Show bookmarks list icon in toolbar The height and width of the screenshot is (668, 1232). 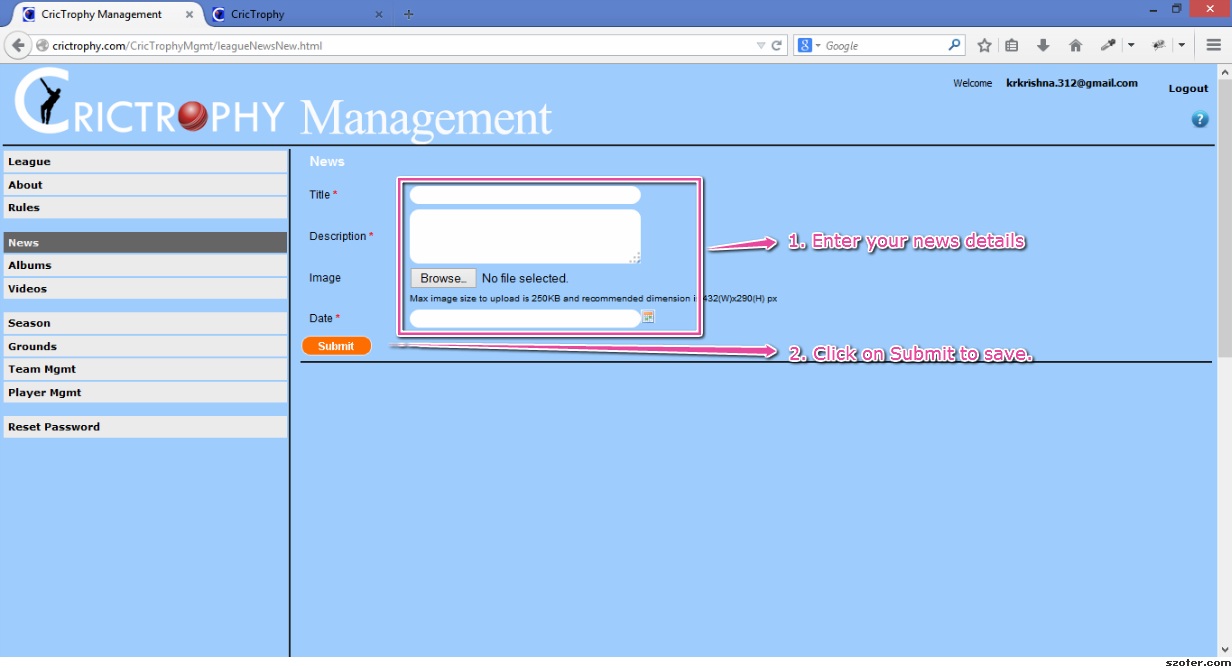(1012, 45)
